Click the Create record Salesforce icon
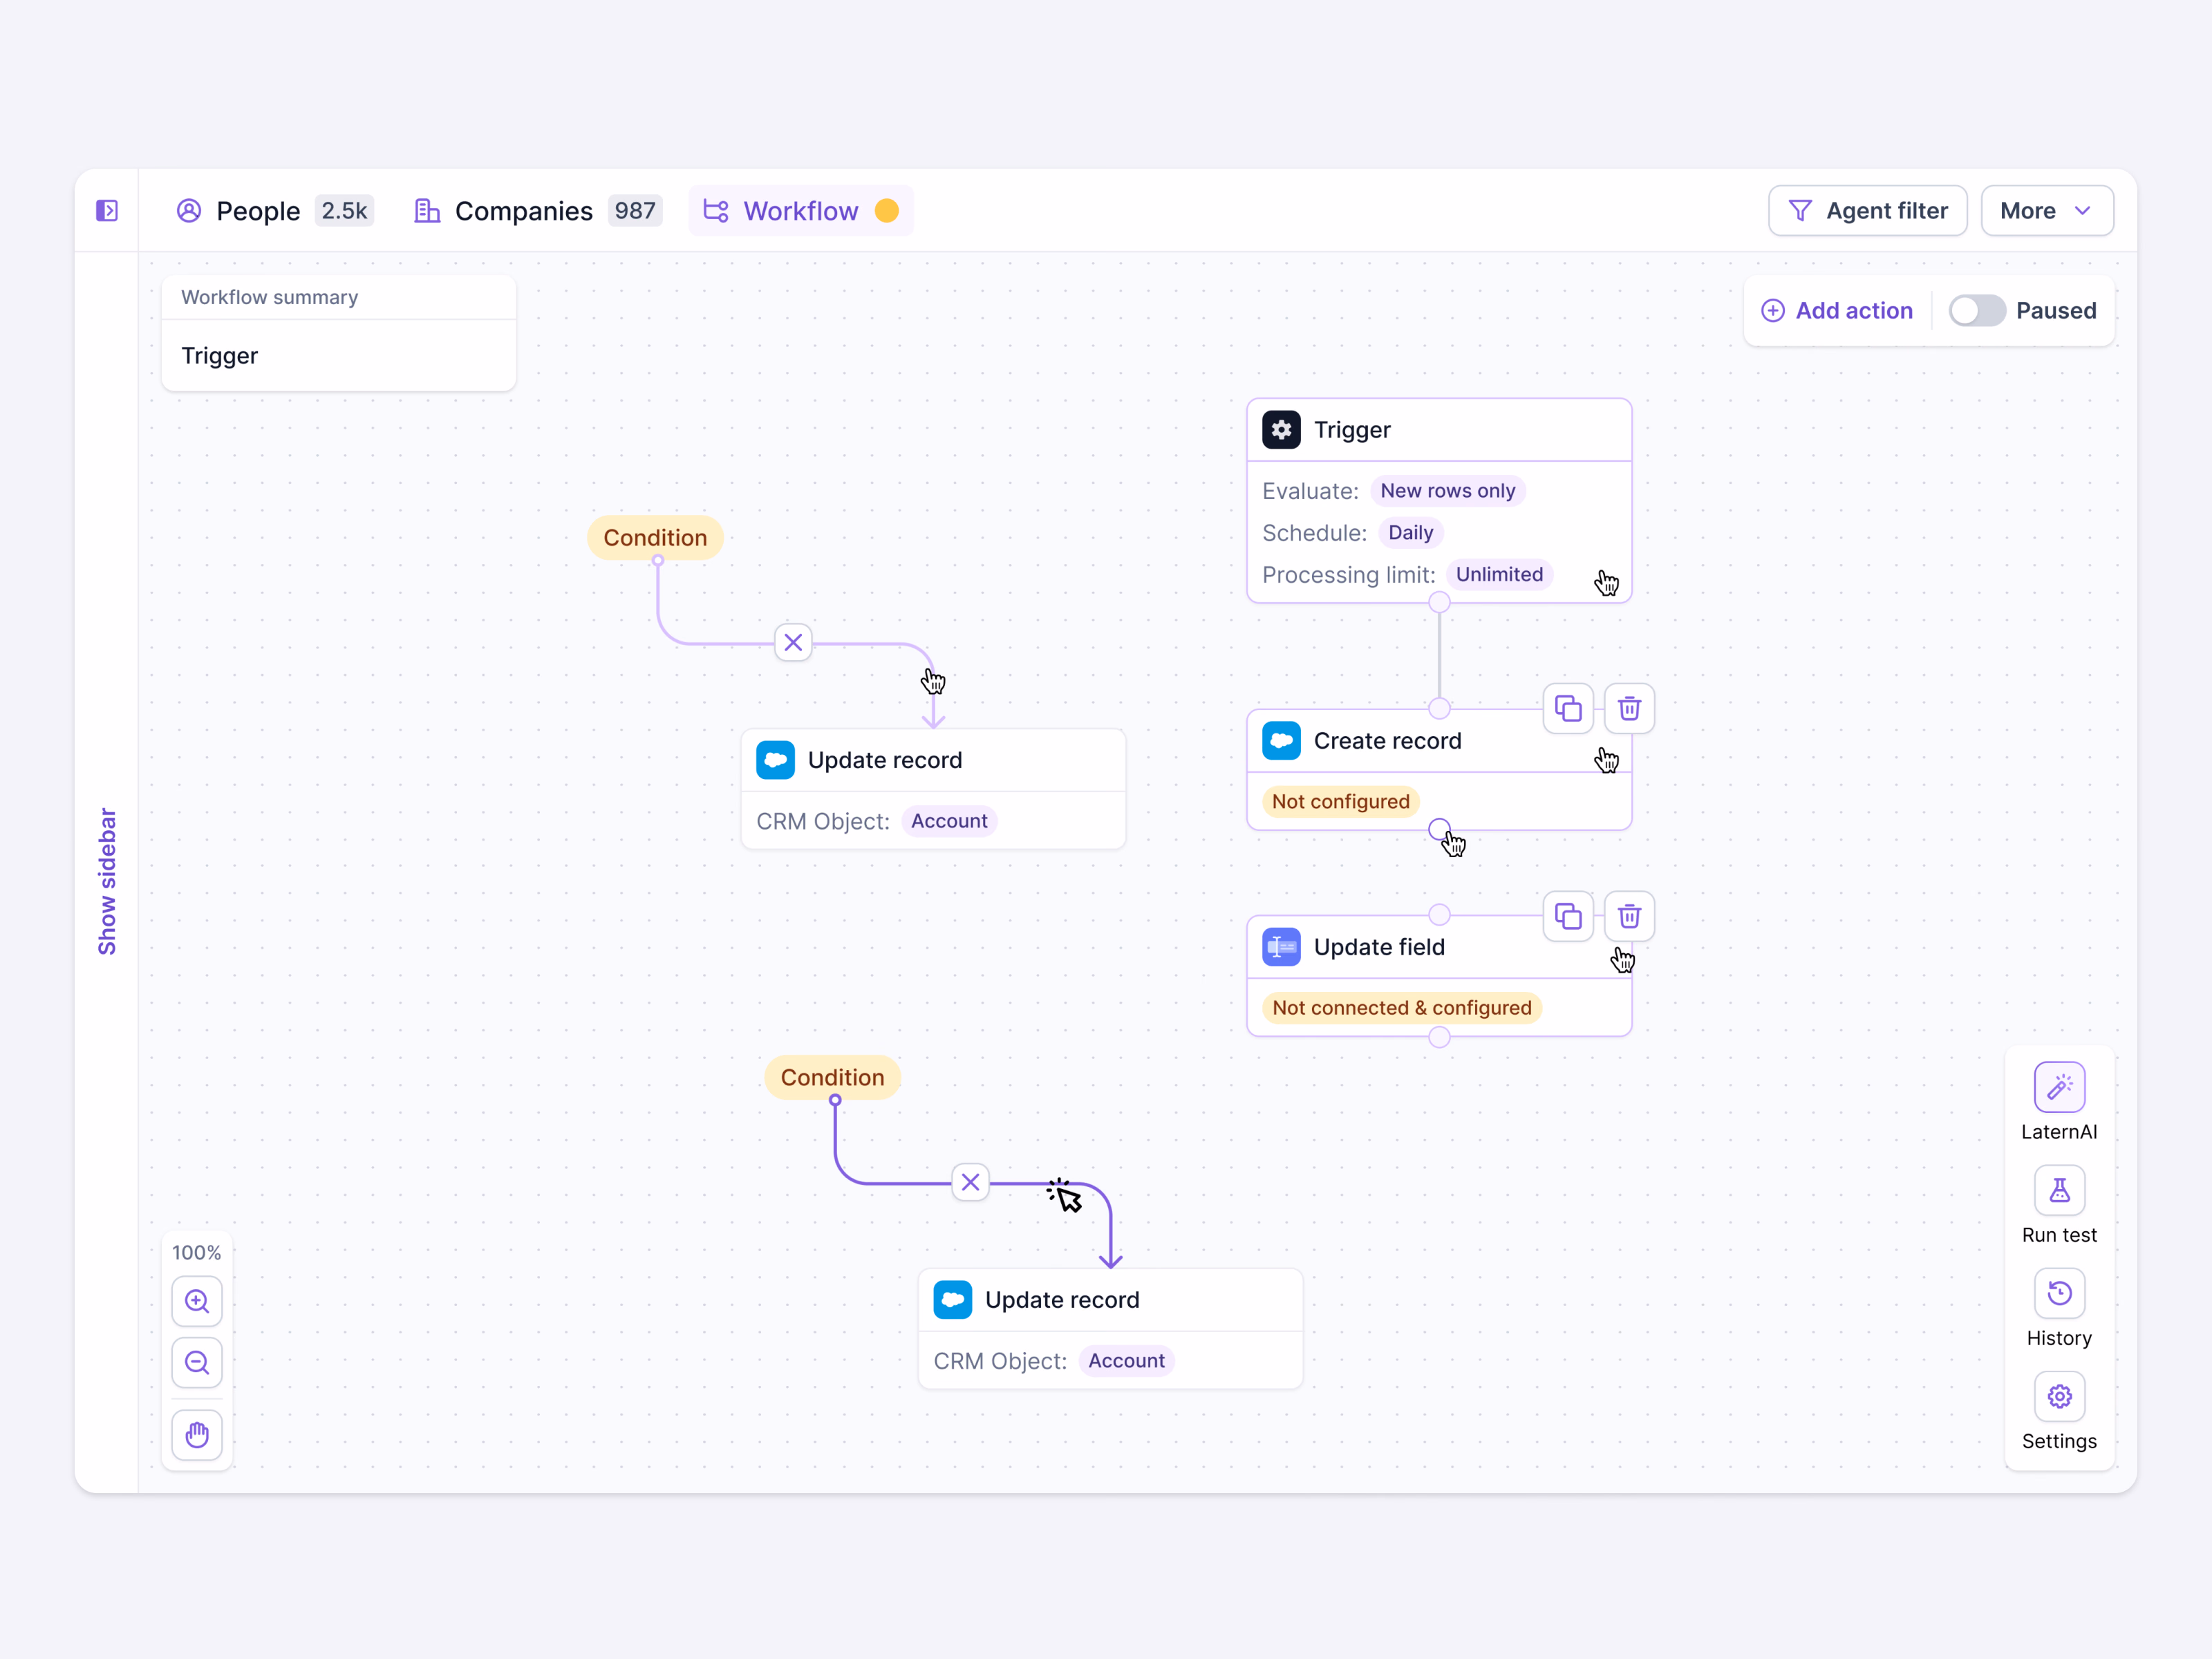Viewport: 2212px width, 1659px height. [1281, 741]
